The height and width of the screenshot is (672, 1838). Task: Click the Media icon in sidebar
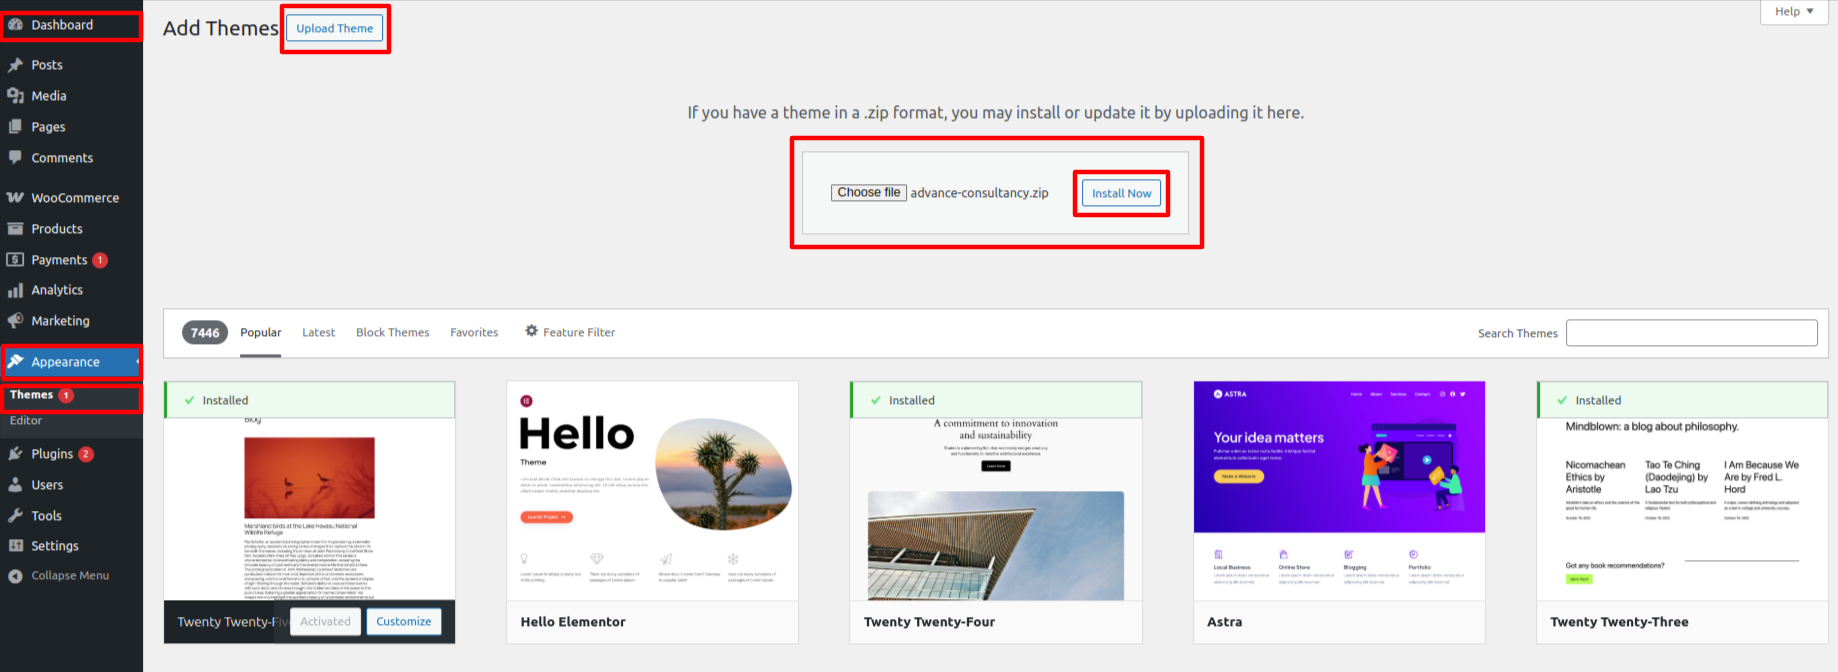15,96
